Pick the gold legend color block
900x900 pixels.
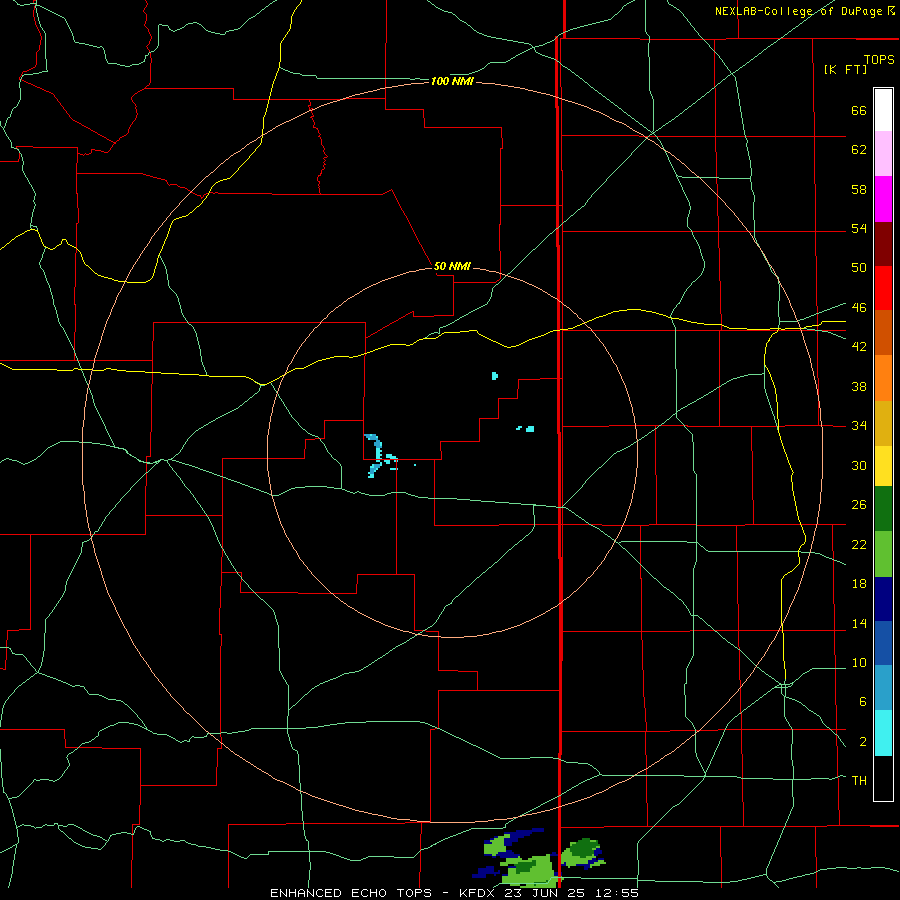tap(883, 423)
